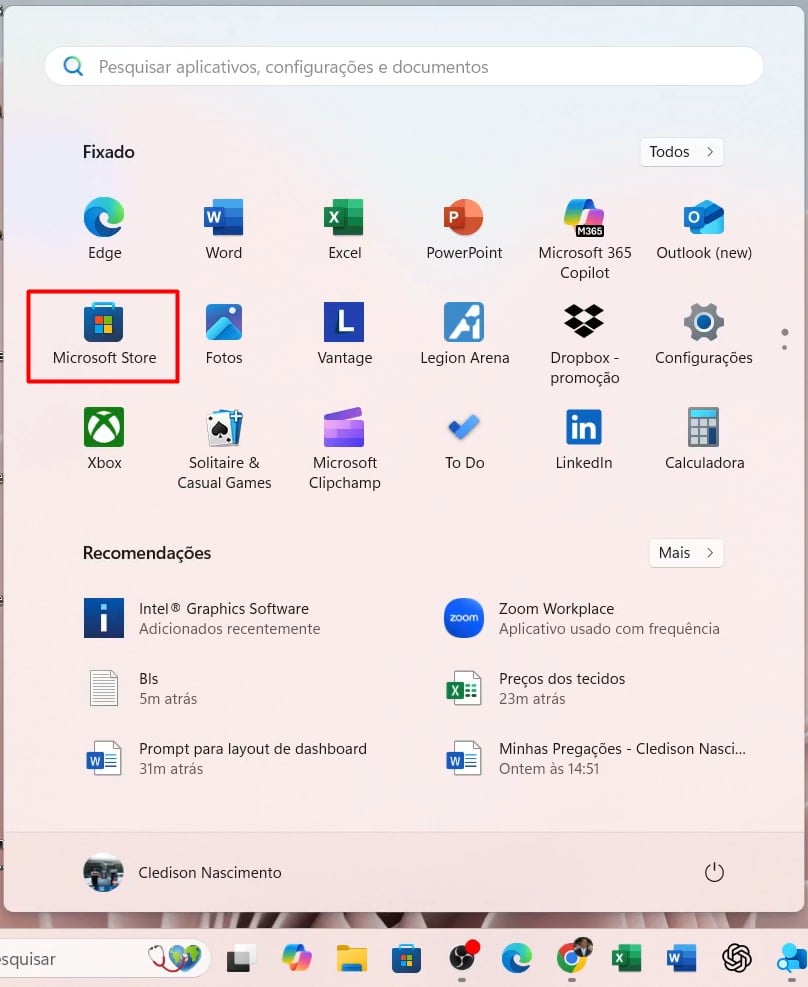The width and height of the screenshot is (808, 987).
Task: Open OBS Studio from the taskbar
Action: (463, 957)
